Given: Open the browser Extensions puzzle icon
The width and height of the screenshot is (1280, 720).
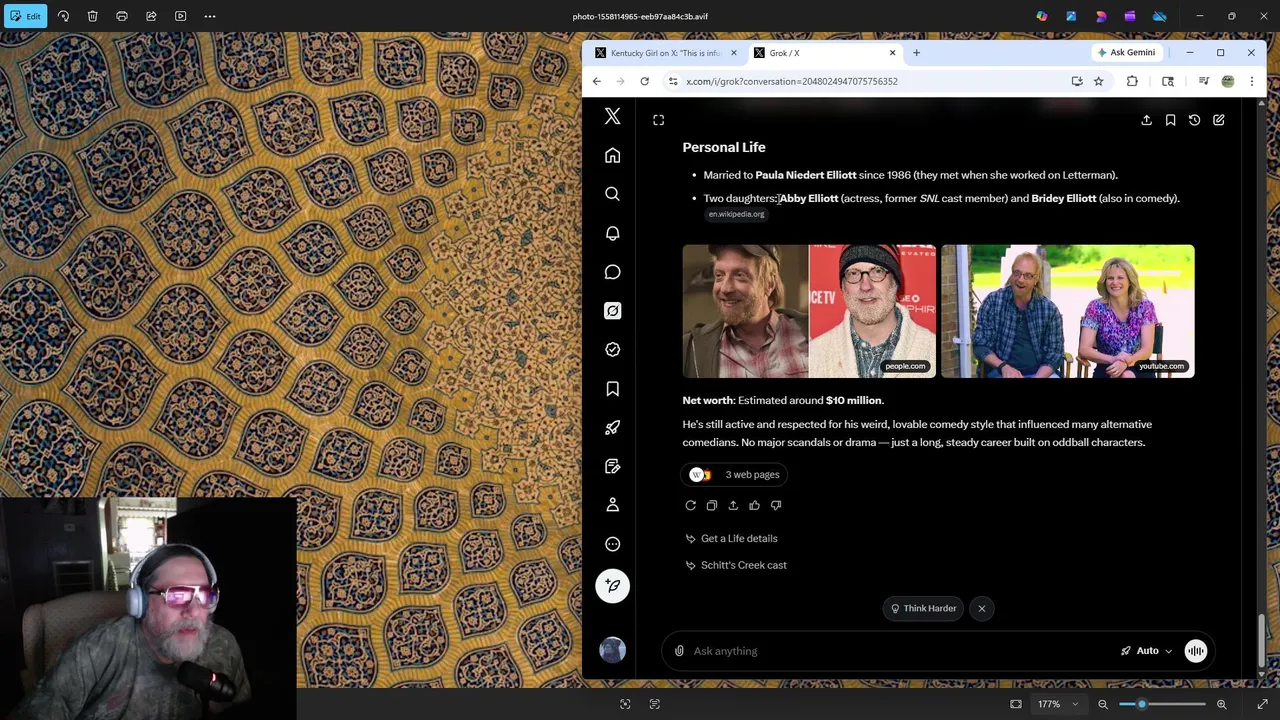Looking at the screenshot, I should tap(1132, 81).
